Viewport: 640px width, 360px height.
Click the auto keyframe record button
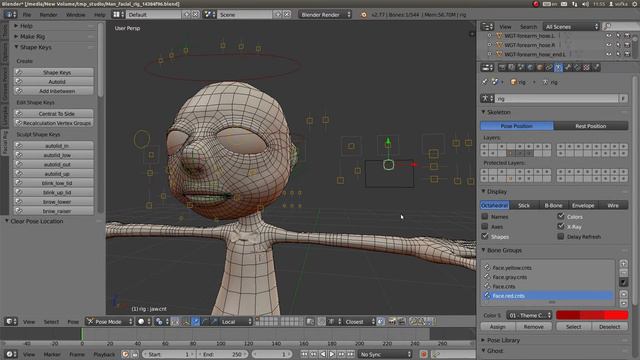(424, 354)
